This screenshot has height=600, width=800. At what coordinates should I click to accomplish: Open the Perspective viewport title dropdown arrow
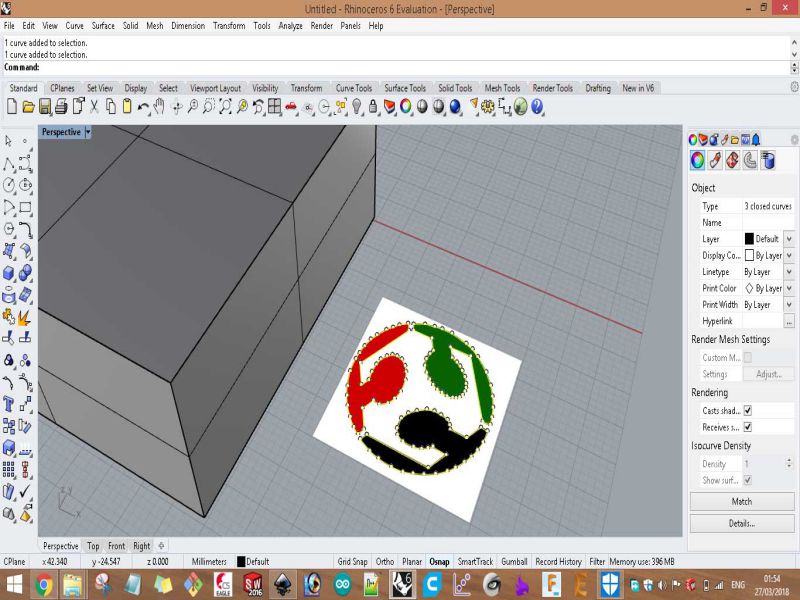tap(88, 132)
